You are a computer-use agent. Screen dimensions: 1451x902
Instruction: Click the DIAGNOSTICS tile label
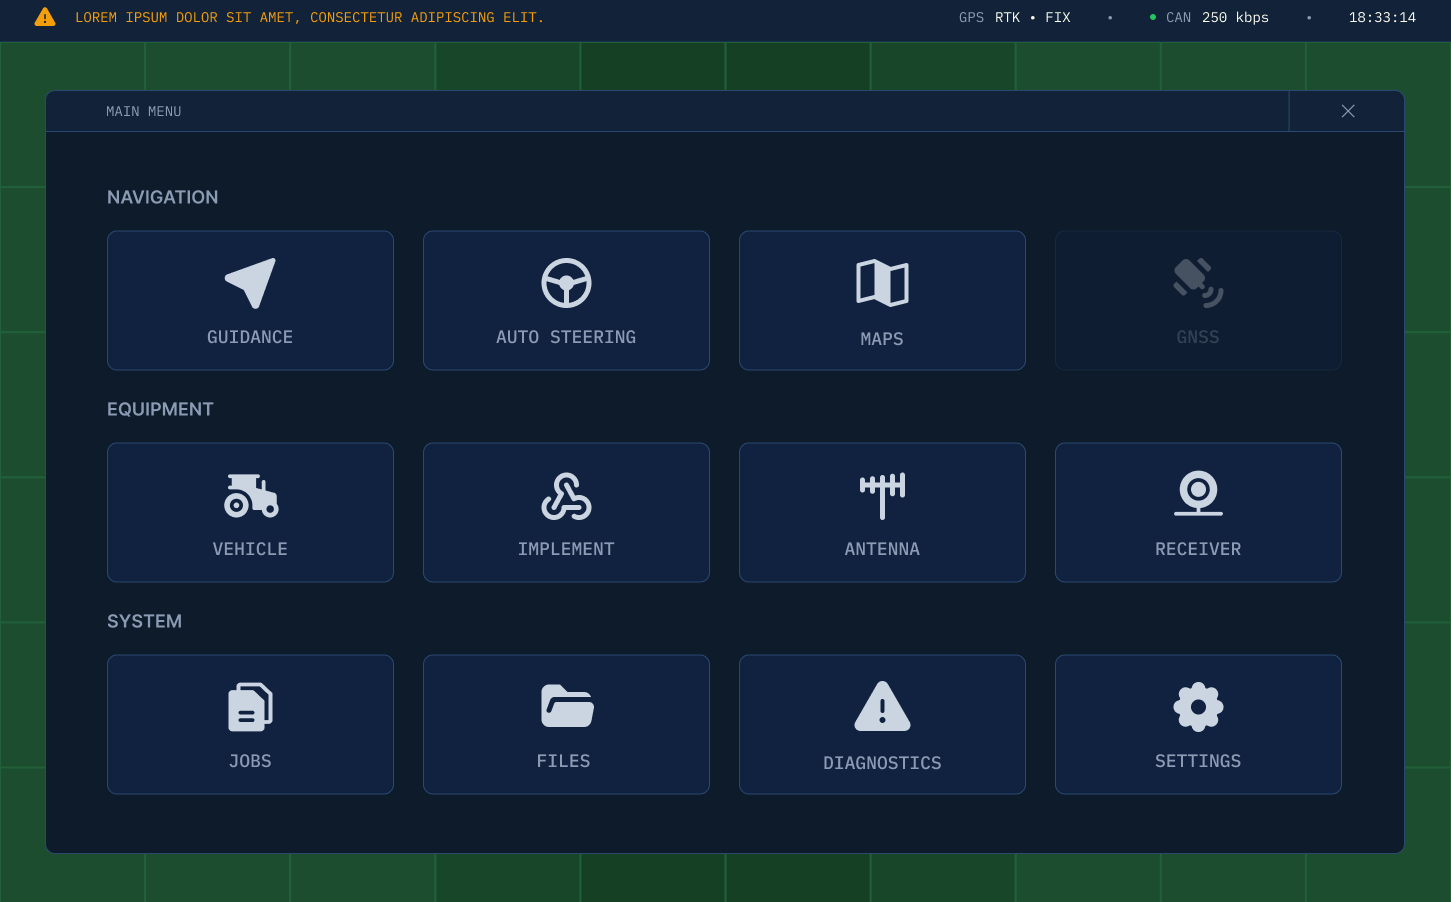tap(882, 763)
